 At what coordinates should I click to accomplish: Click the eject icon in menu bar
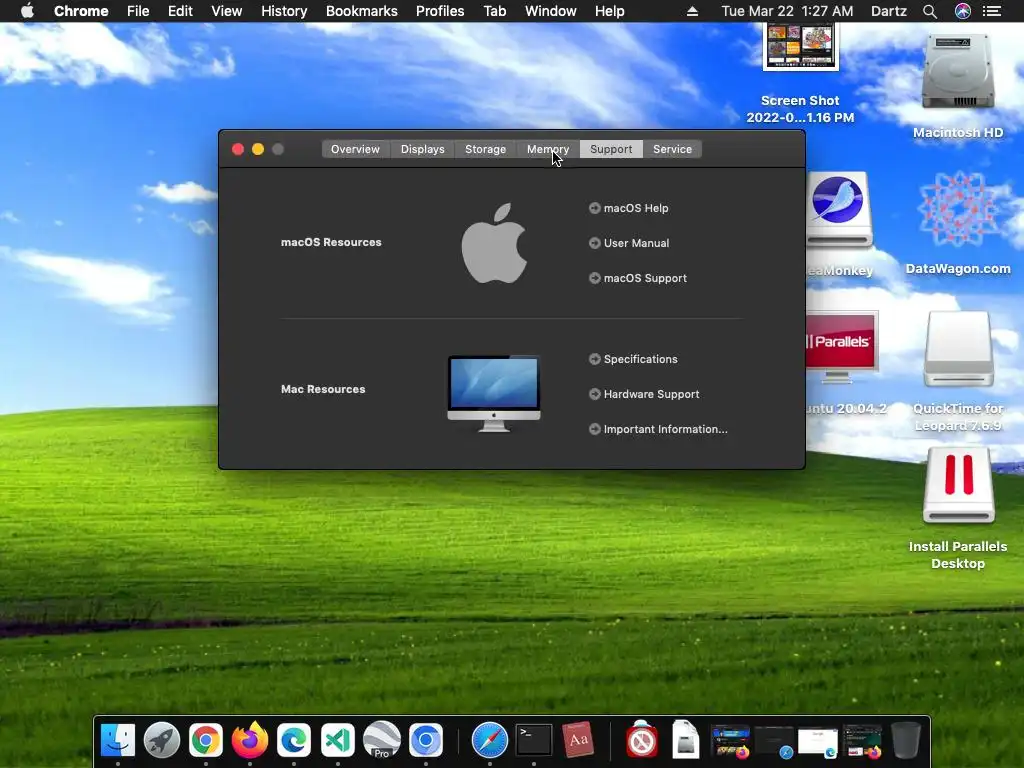[693, 11]
